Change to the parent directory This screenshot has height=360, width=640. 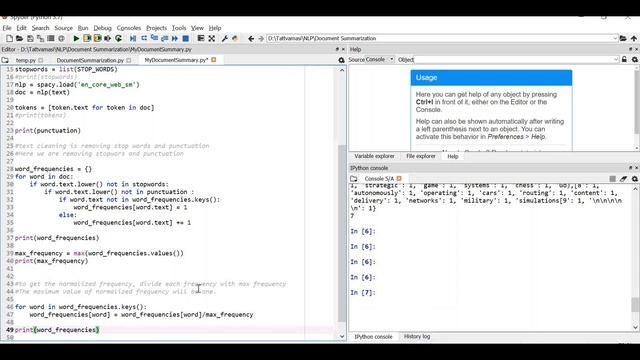[634, 38]
